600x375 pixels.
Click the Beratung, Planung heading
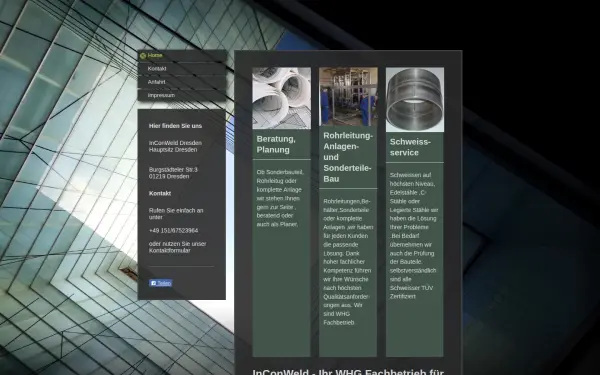point(276,144)
